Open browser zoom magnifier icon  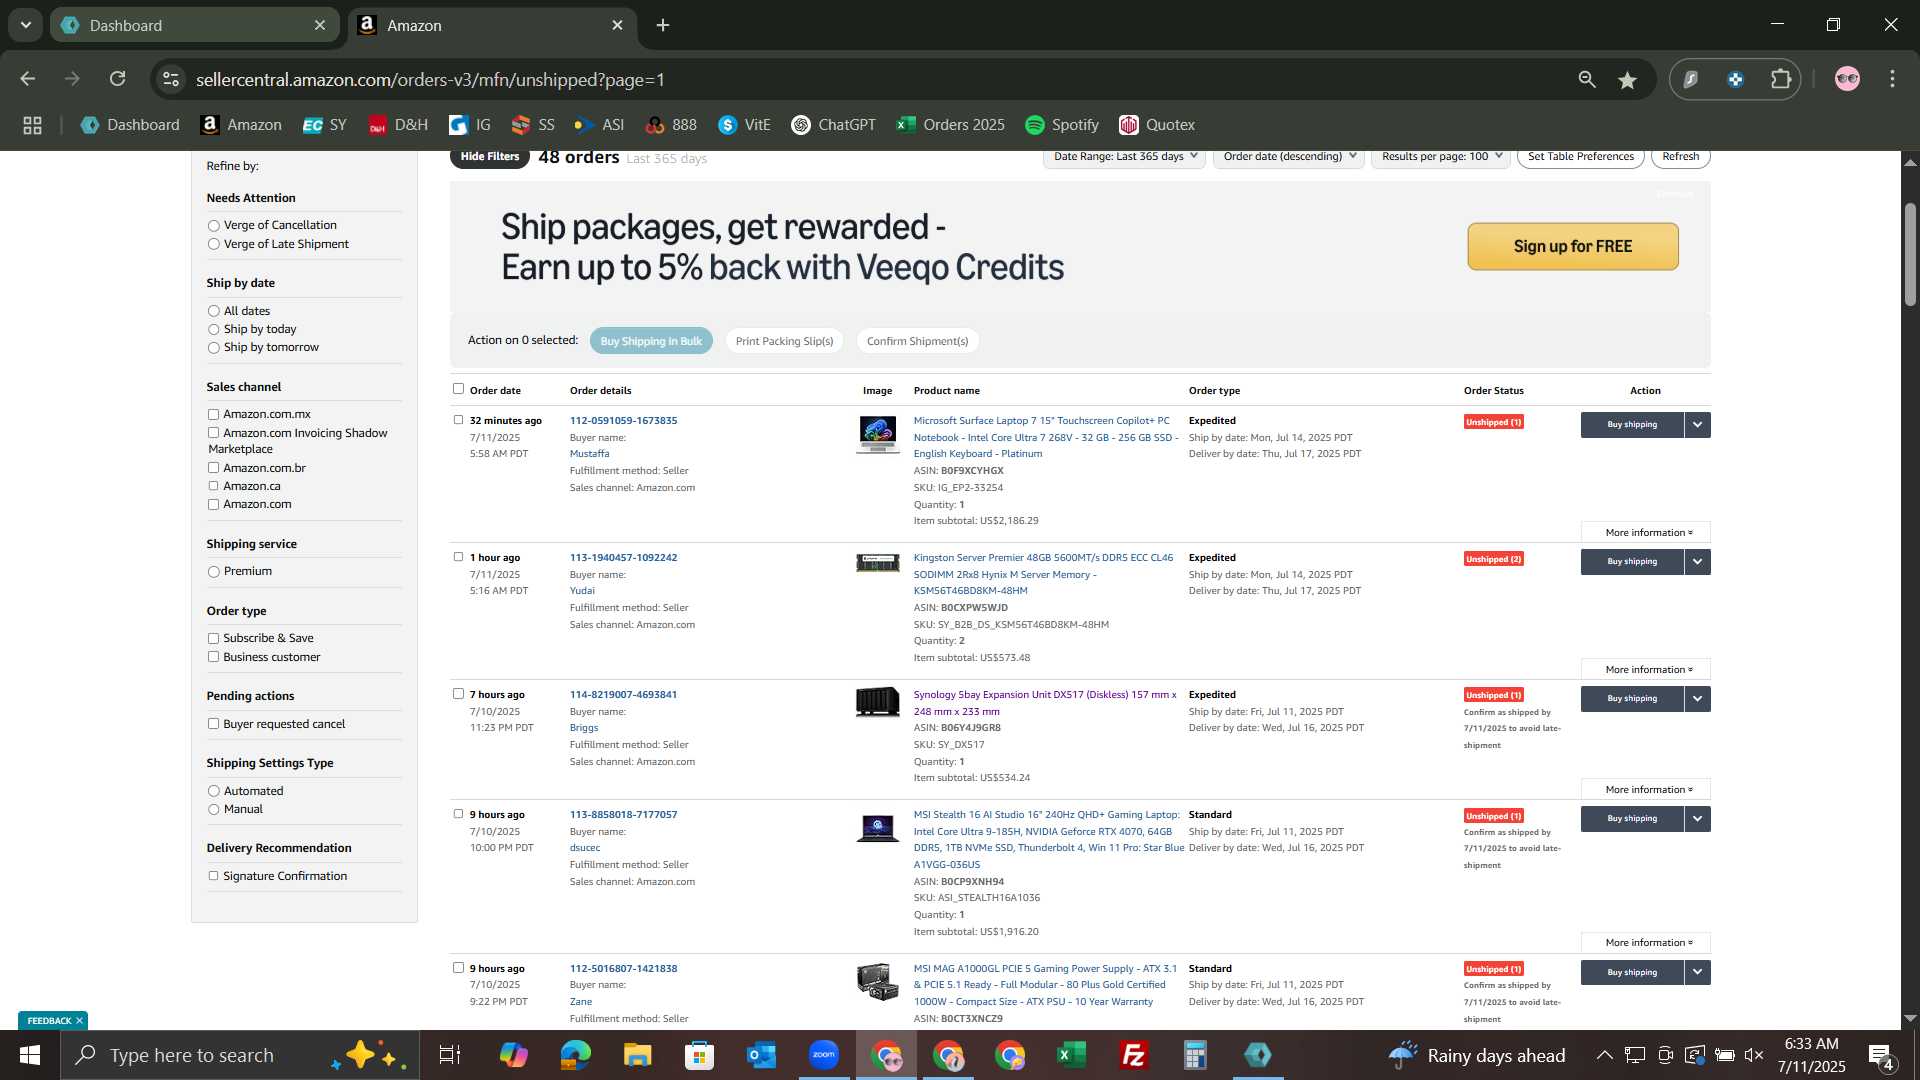[1587, 79]
